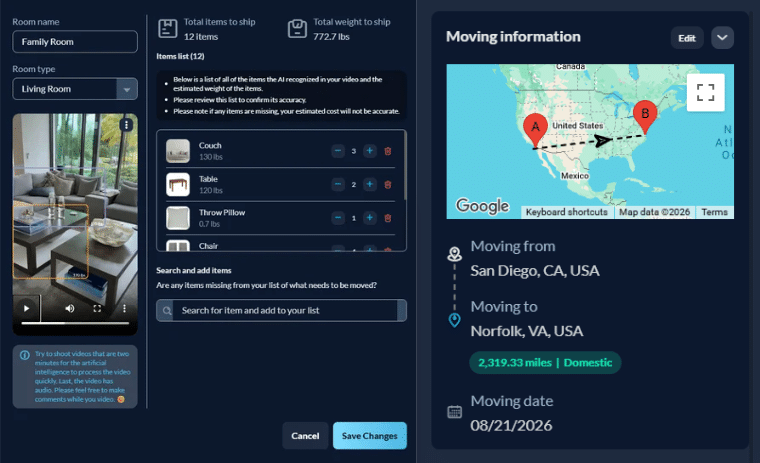Click the Table item thumbnail

[x=178, y=184]
